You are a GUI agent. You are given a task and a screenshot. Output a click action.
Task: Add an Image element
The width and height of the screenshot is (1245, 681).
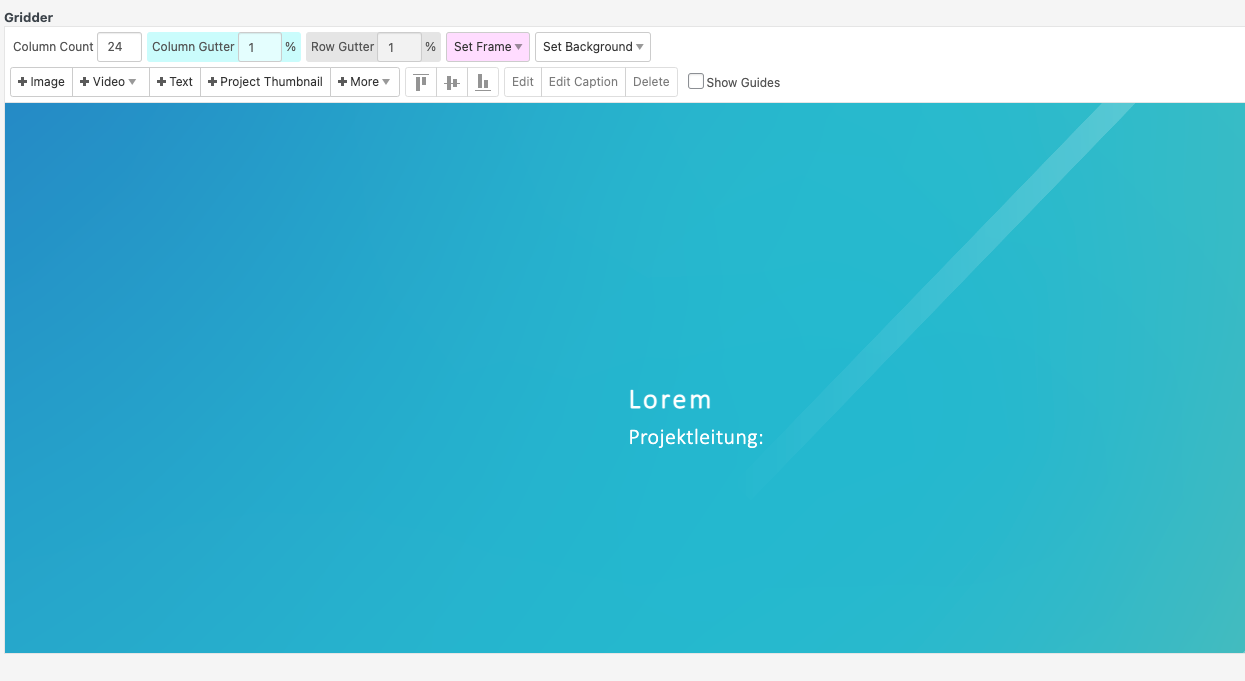tap(41, 82)
